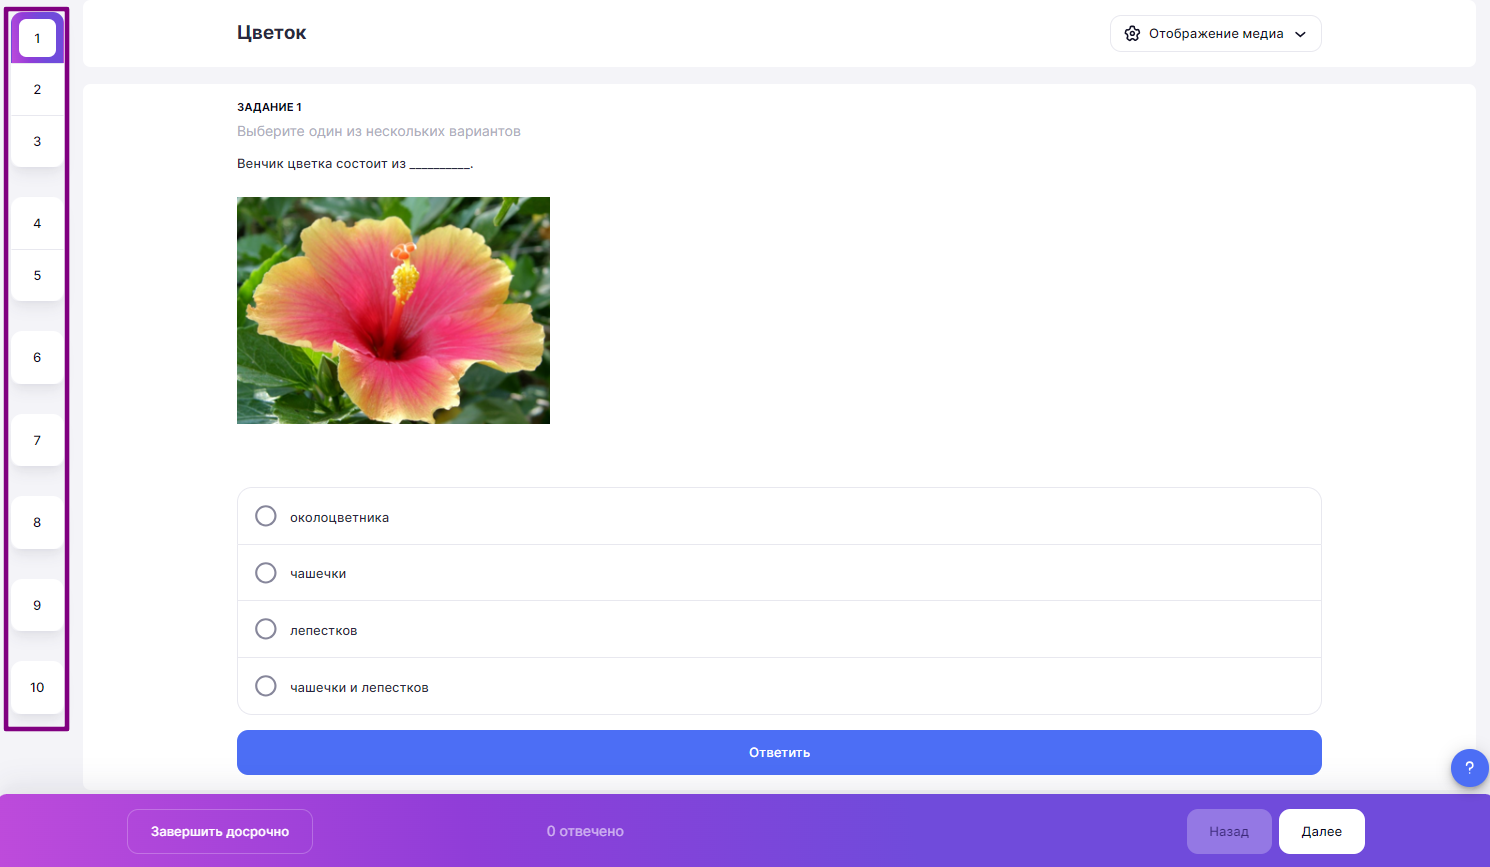Viewport: 1490px width, 867px height.
Task: Open question 7 in sidebar
Action: click(38, 440)
